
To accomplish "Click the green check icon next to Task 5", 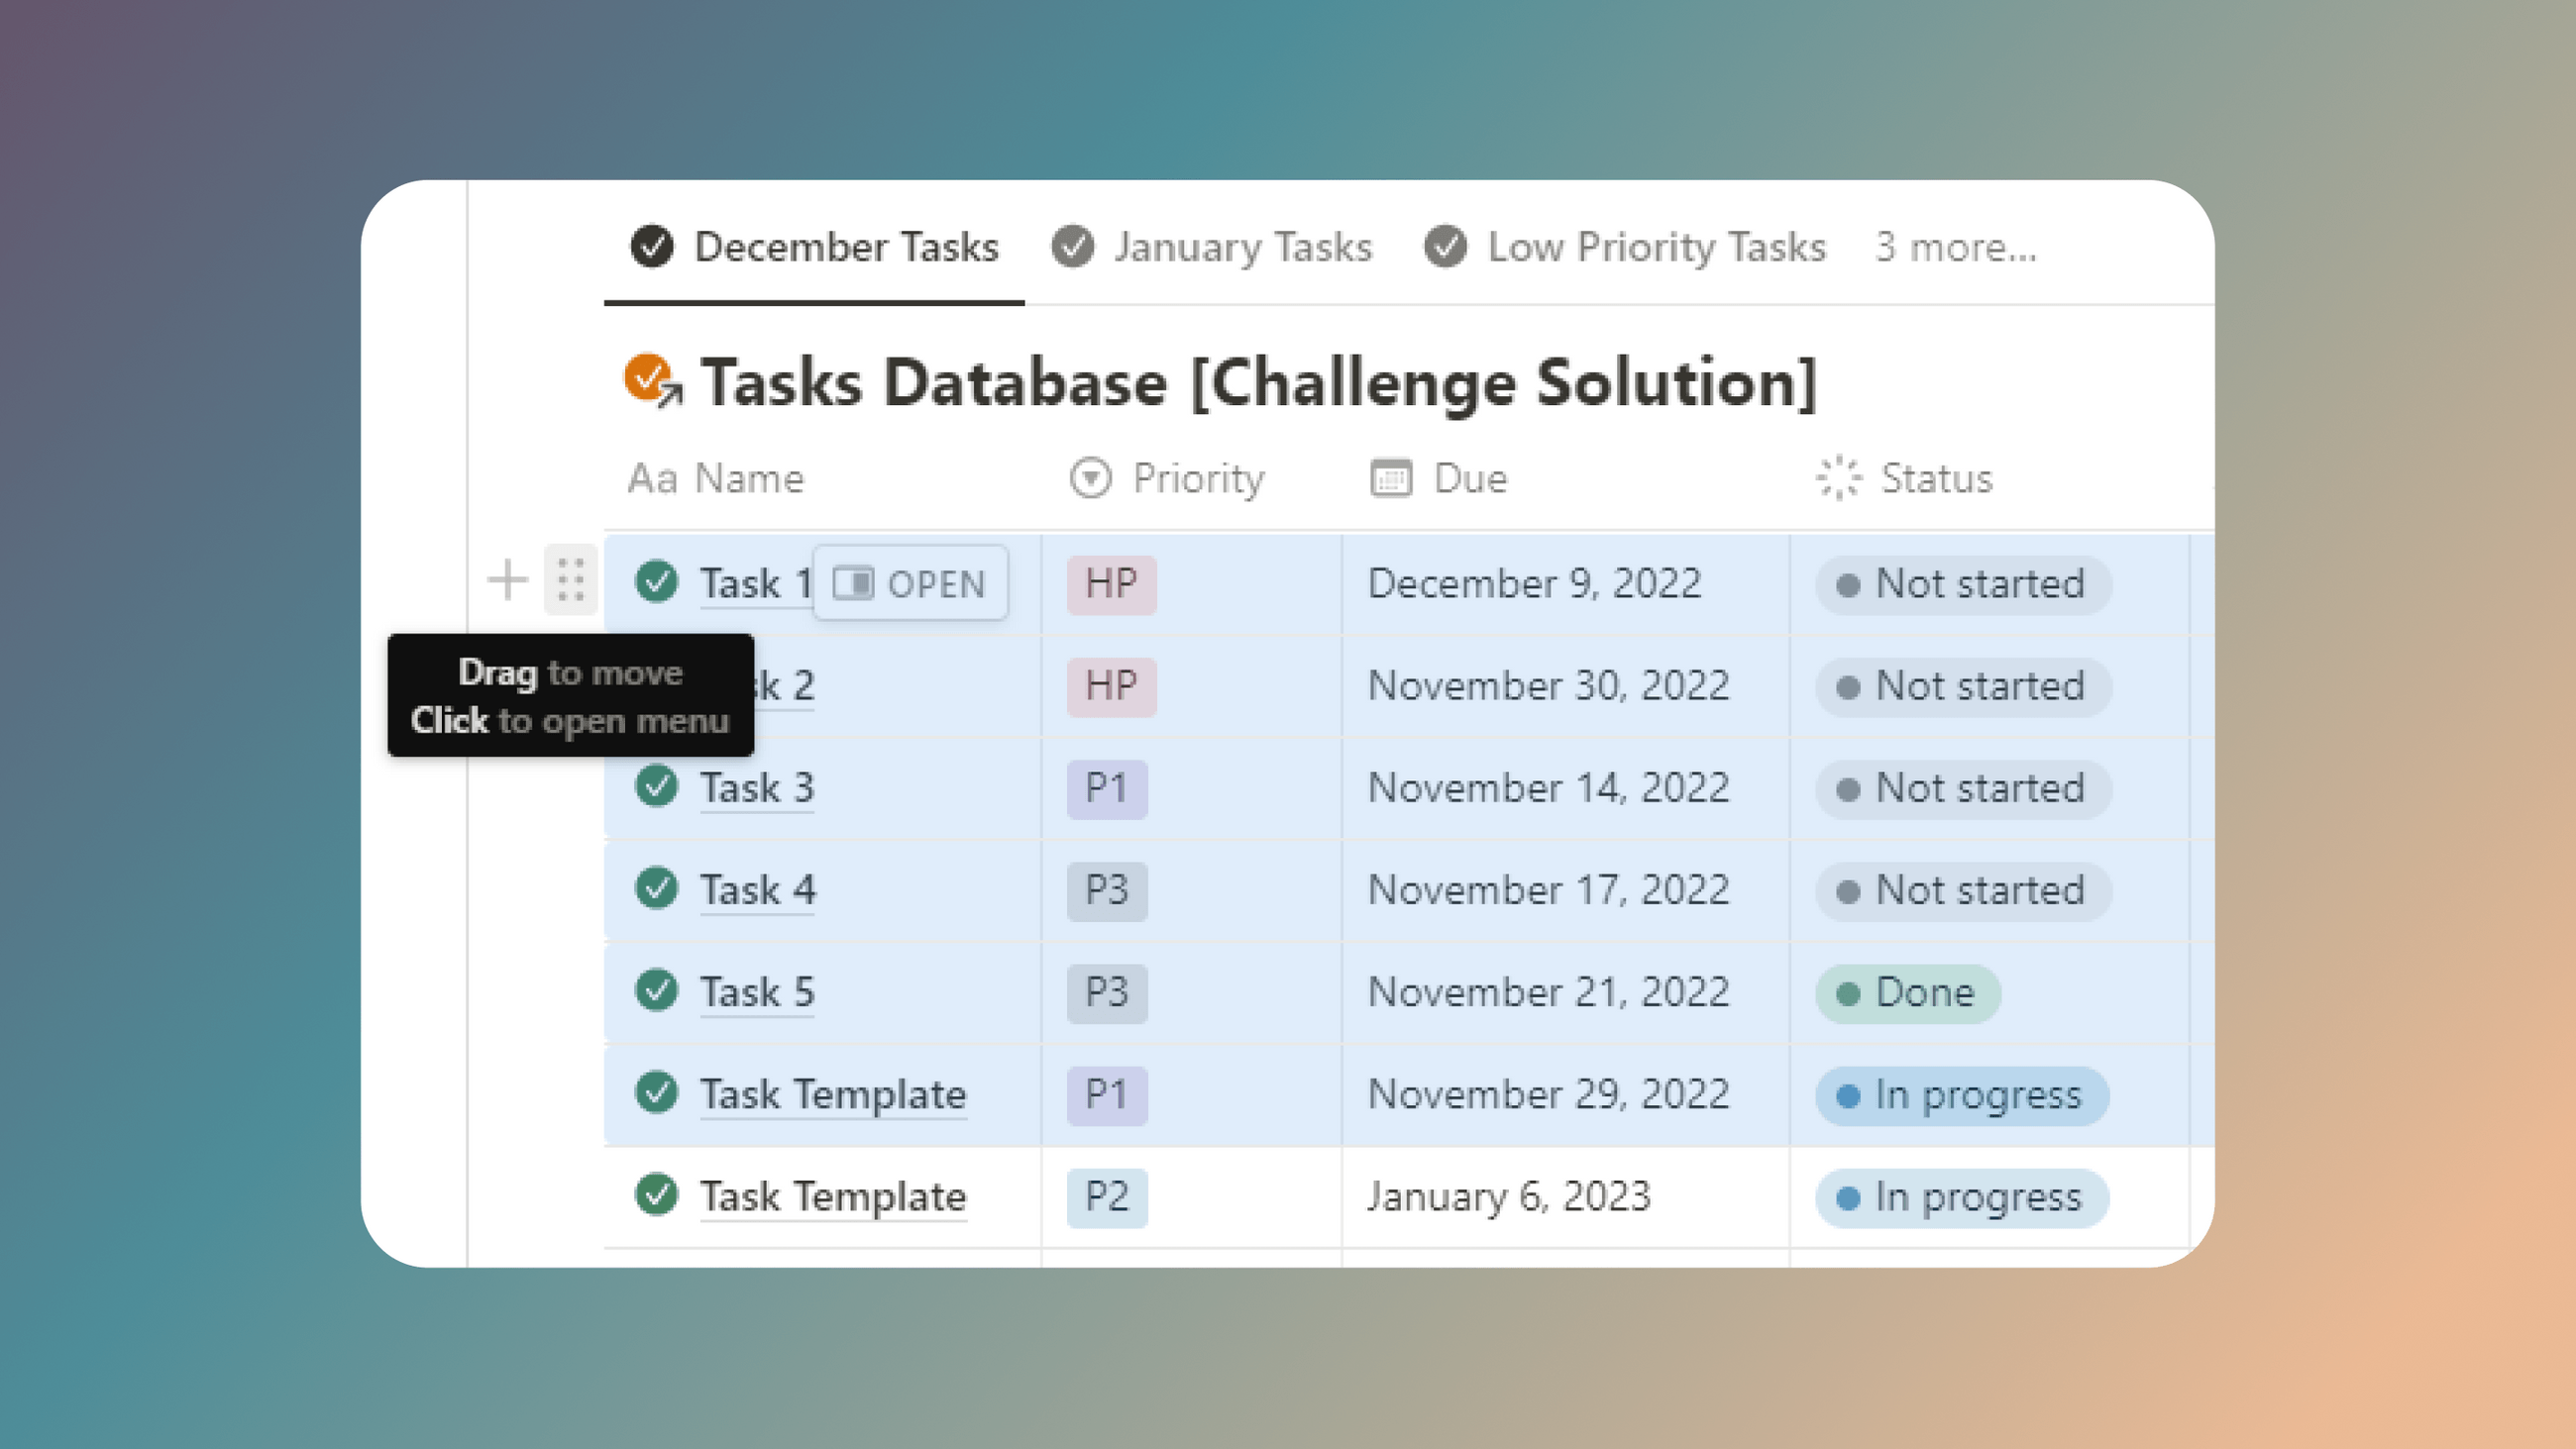I will [656, 992].
